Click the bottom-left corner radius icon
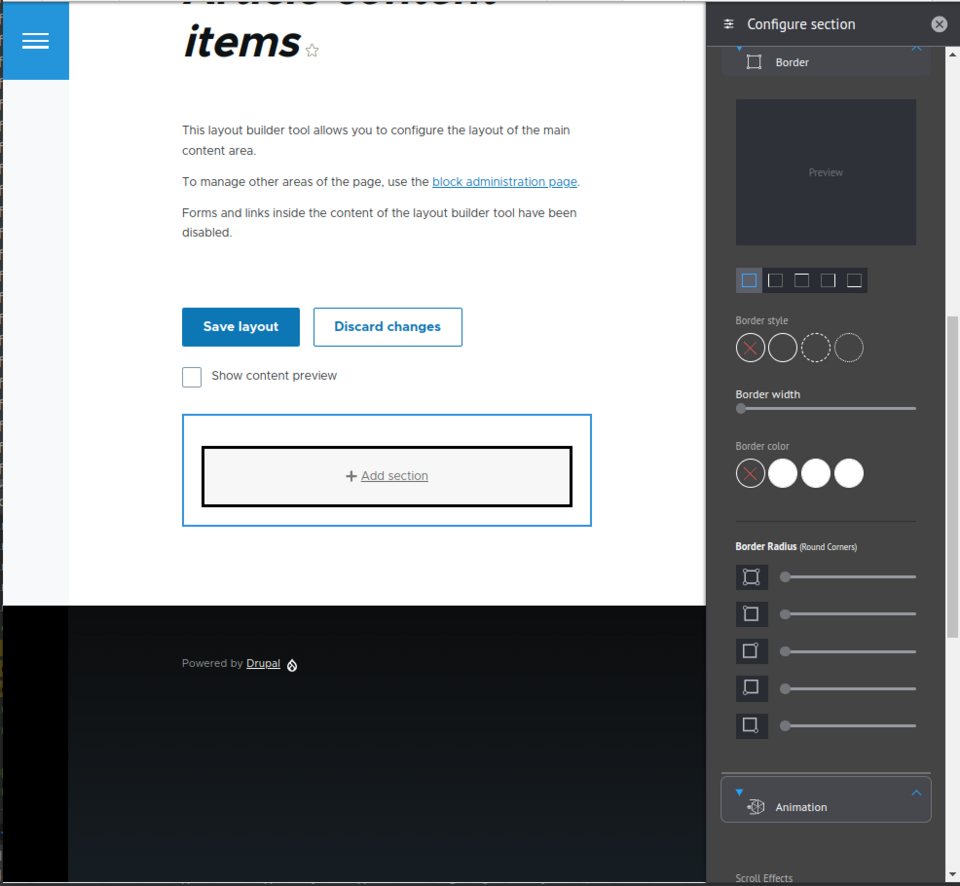This screenshot has width=960, height=886. pyautogui.click(x=751, y=688)
